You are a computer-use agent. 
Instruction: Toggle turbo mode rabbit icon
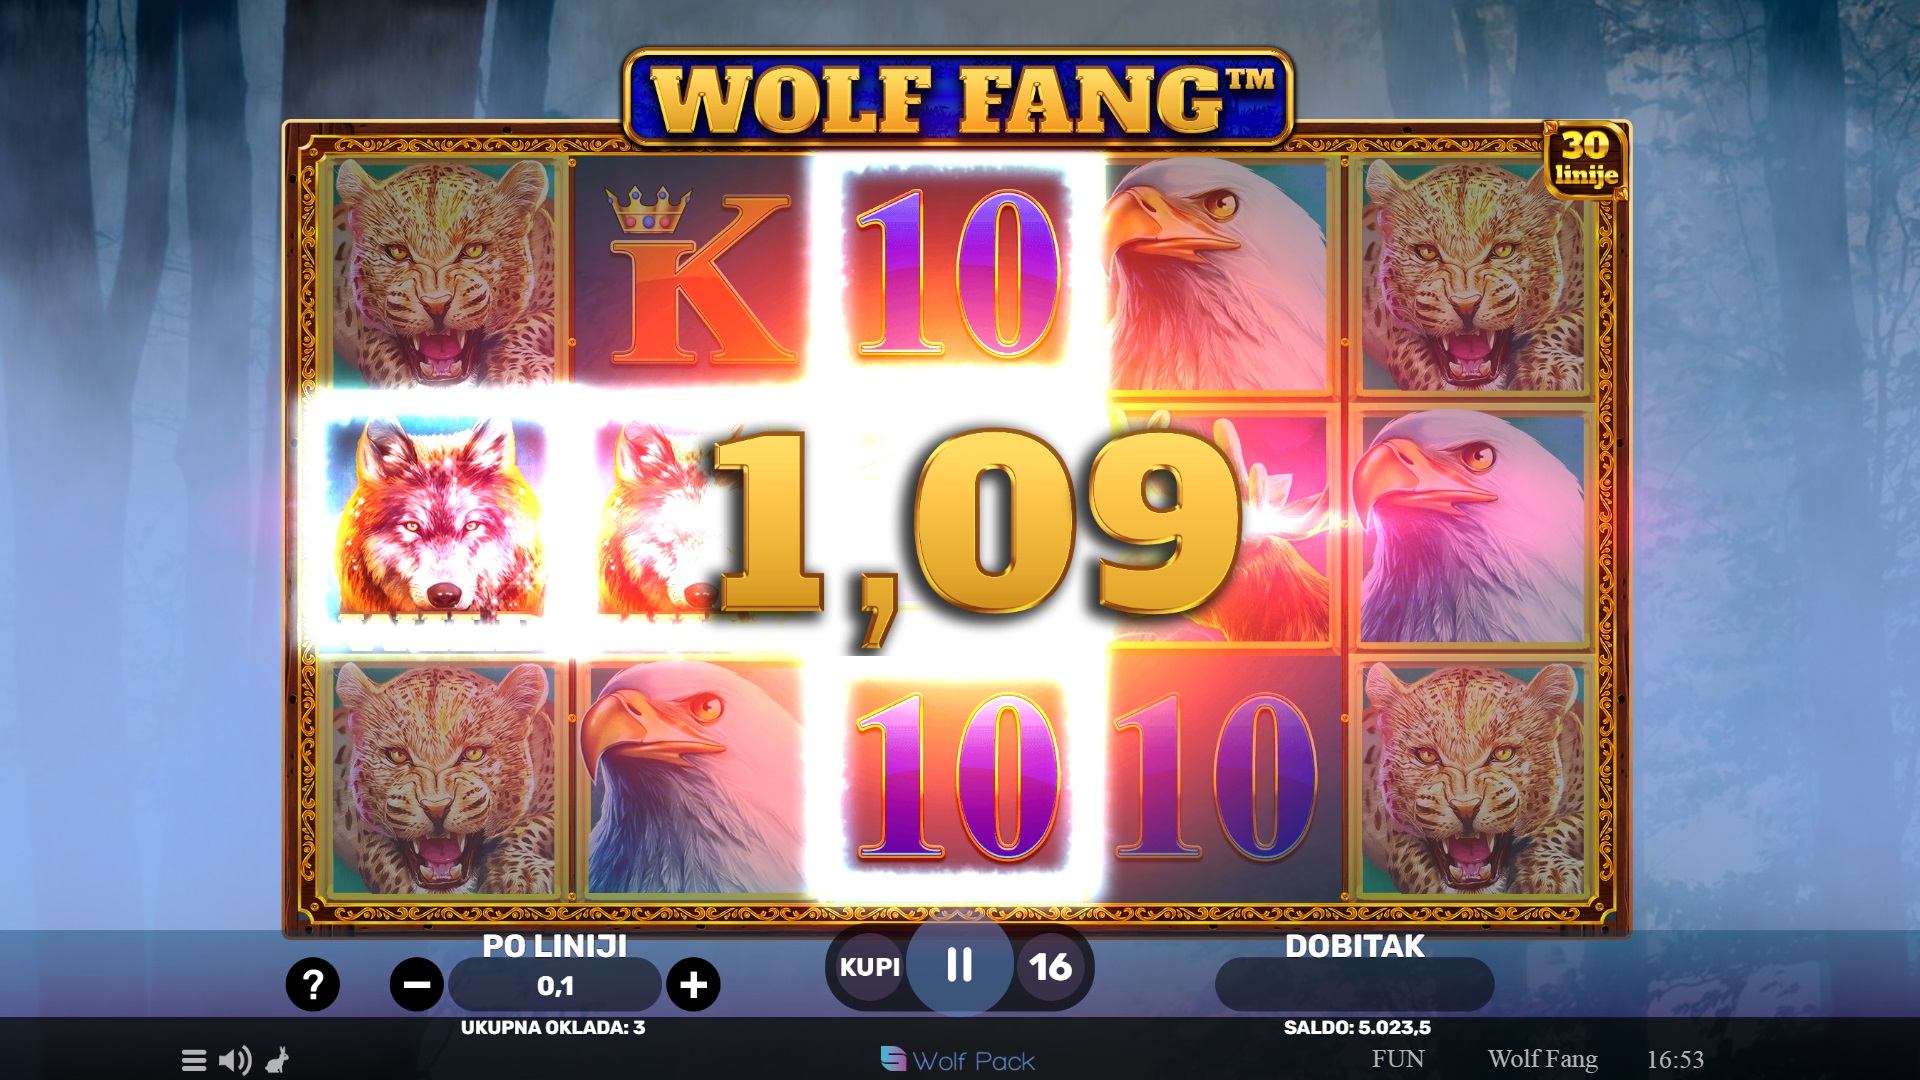pyautogui.click(x=278, y=1060)
